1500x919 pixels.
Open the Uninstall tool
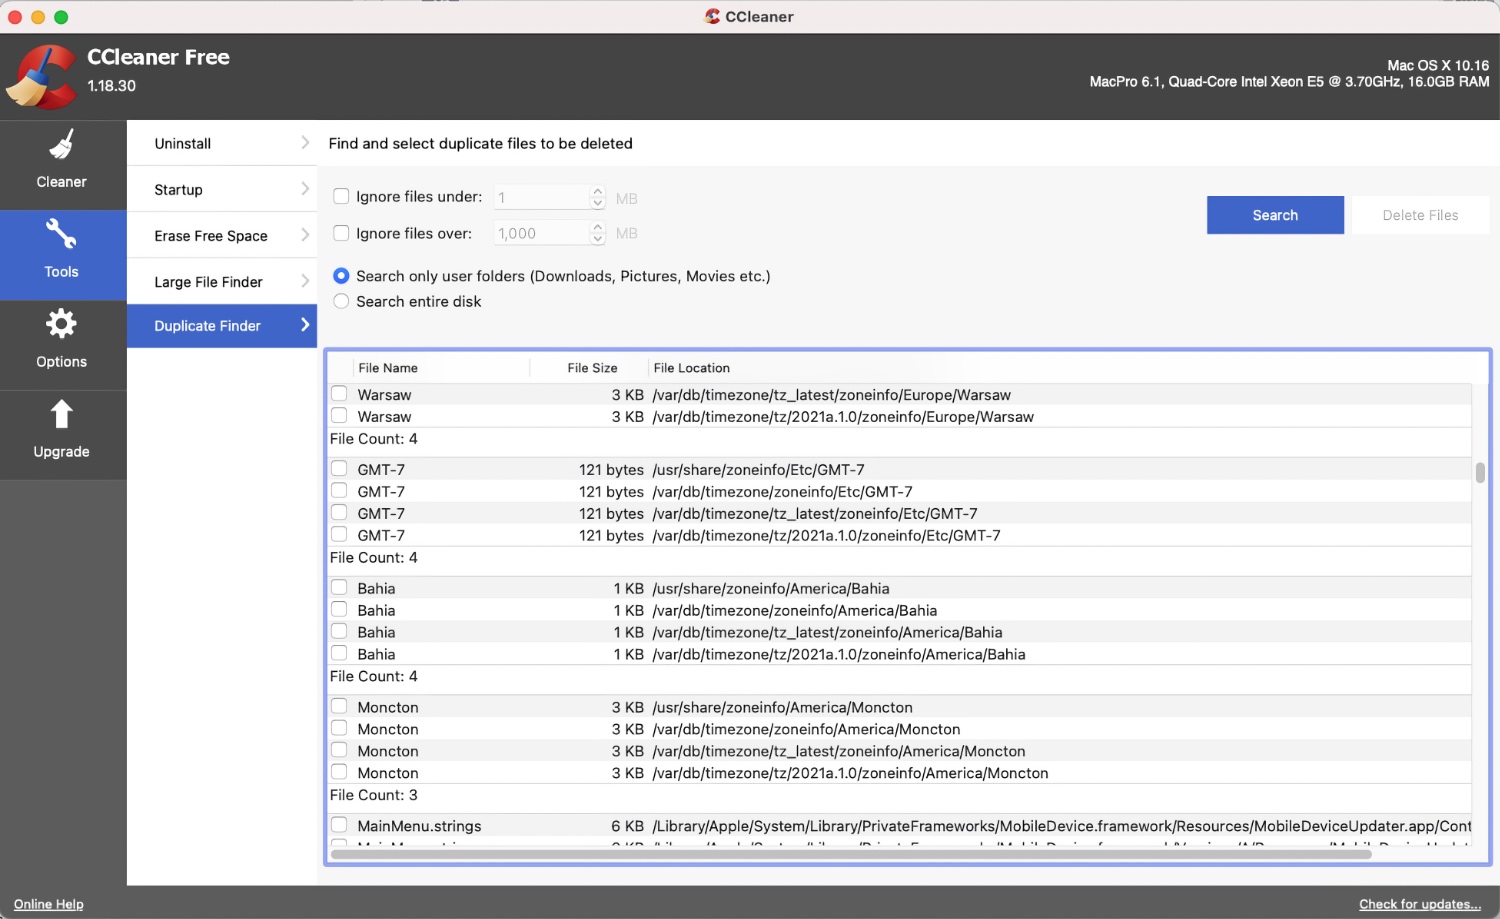[222, 143]
